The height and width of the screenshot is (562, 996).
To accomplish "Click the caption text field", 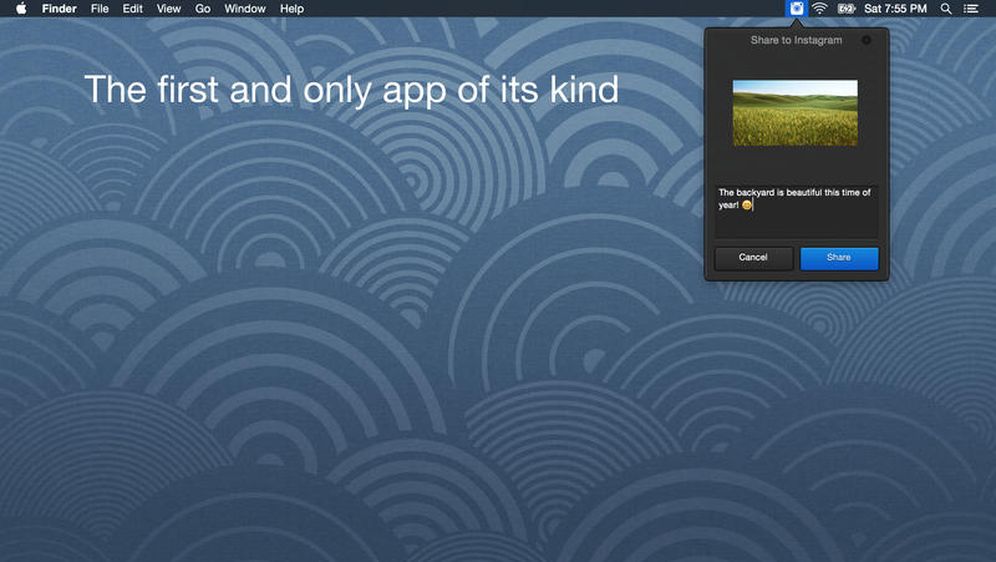I will [x=797, y=211].
